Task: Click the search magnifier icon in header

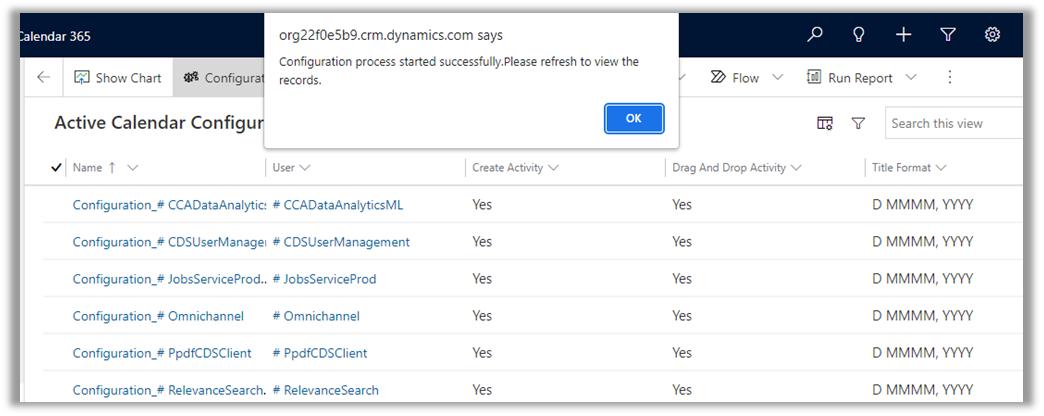Action: point(815,35)
